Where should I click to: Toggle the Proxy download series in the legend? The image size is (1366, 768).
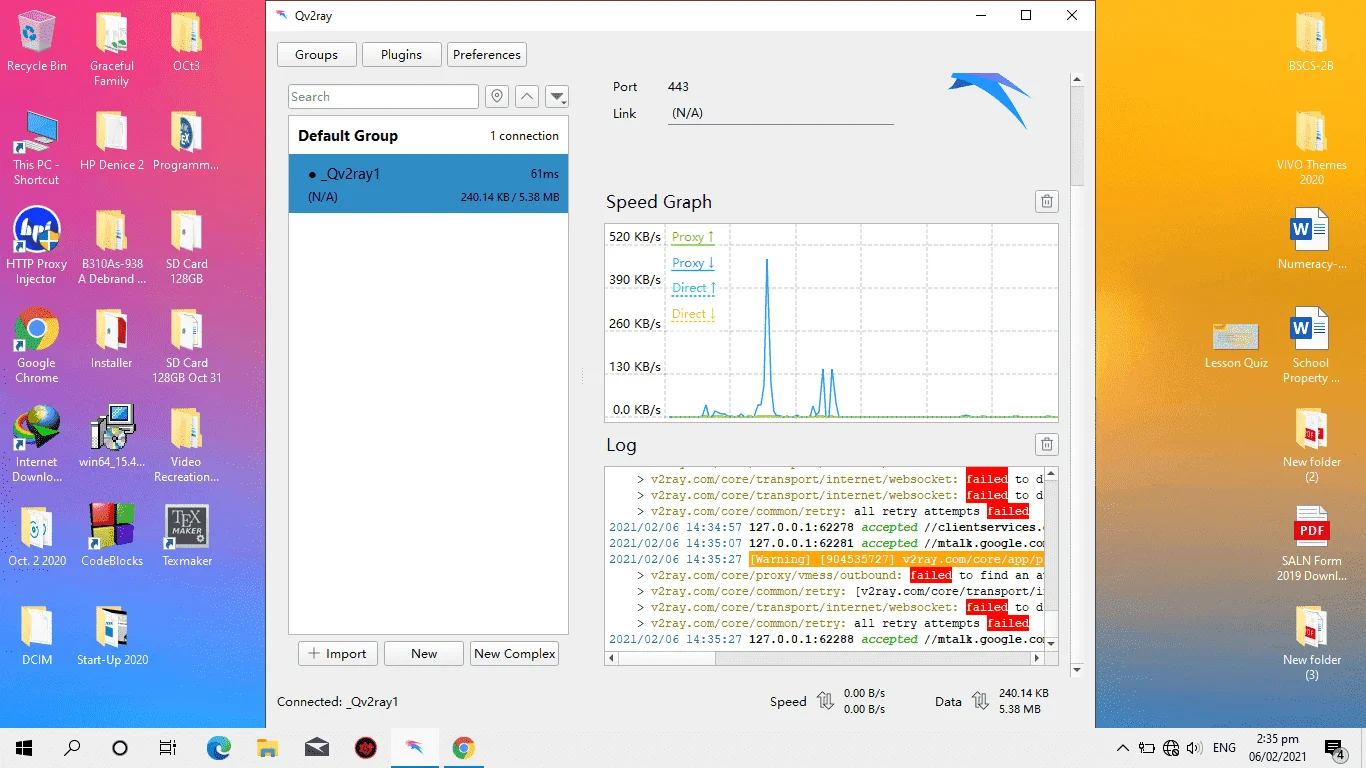[x=693, y=263]
